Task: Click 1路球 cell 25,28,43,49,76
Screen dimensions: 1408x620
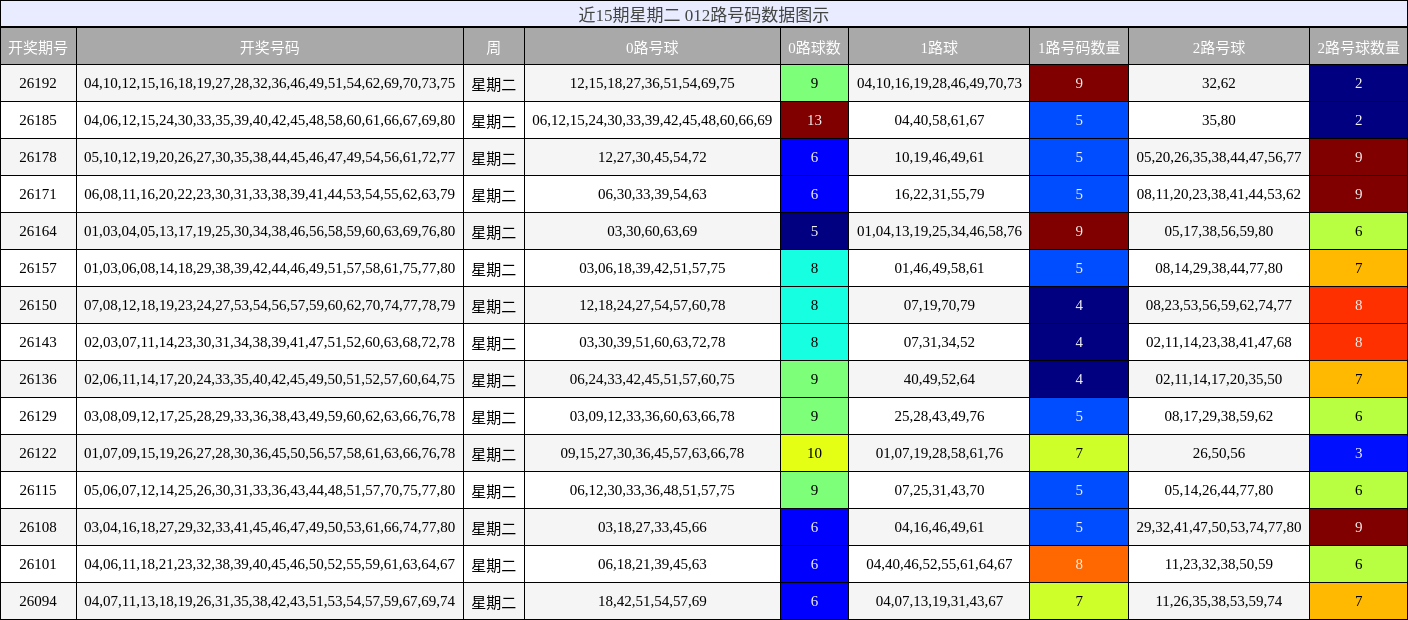Action: 939,416
